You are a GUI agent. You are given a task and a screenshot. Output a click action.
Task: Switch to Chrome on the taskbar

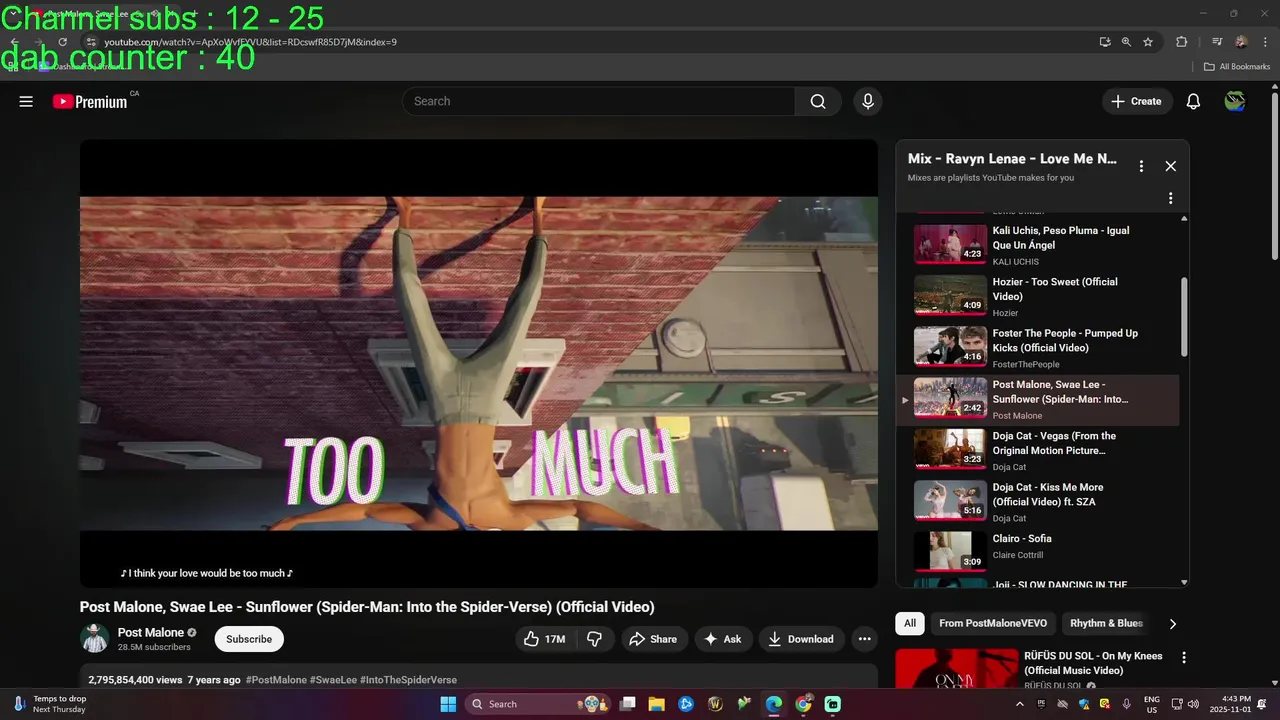[x=803, y=704]
